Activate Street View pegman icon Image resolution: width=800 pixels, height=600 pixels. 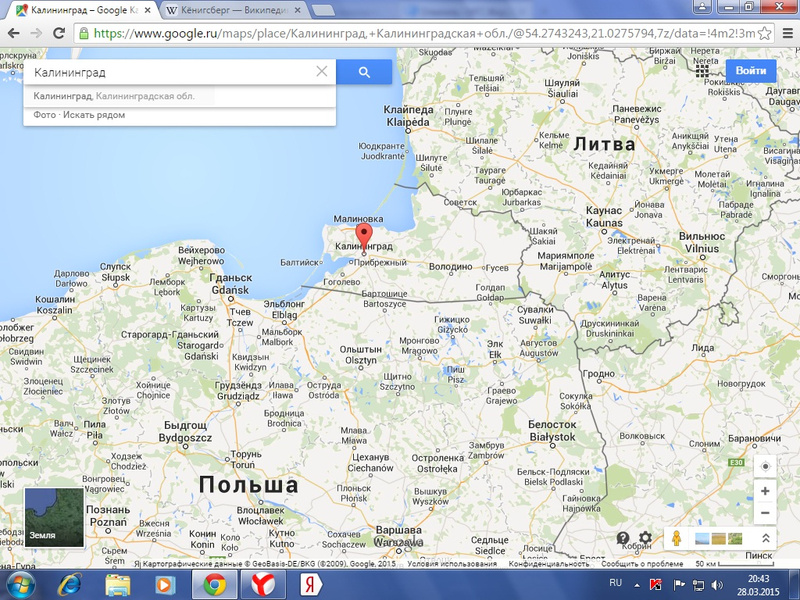click(677, 538)
